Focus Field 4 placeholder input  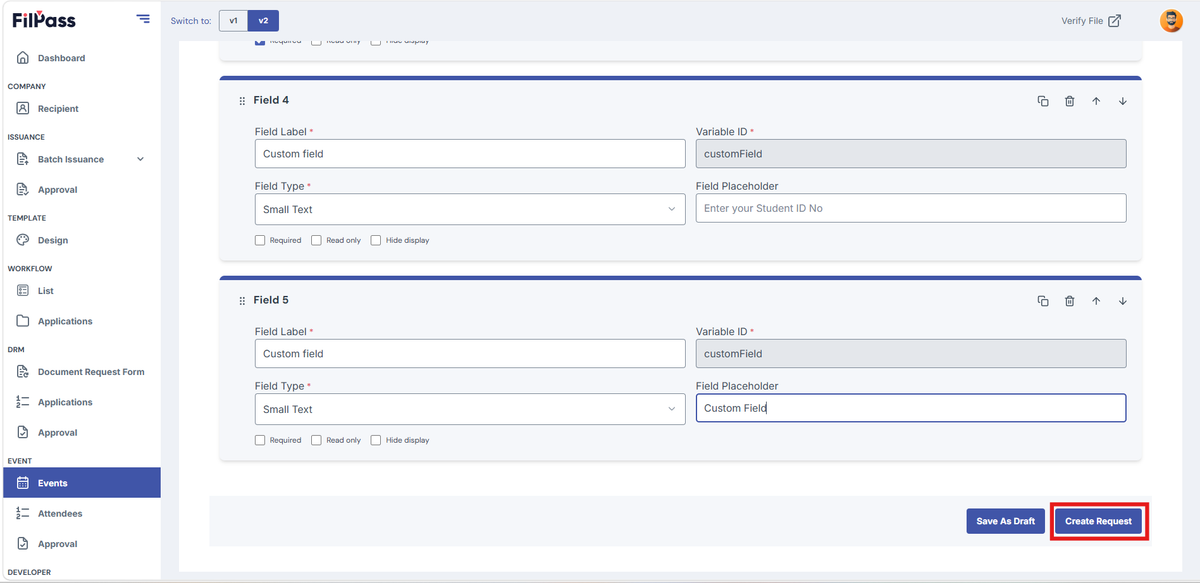(x=911, y=208)
